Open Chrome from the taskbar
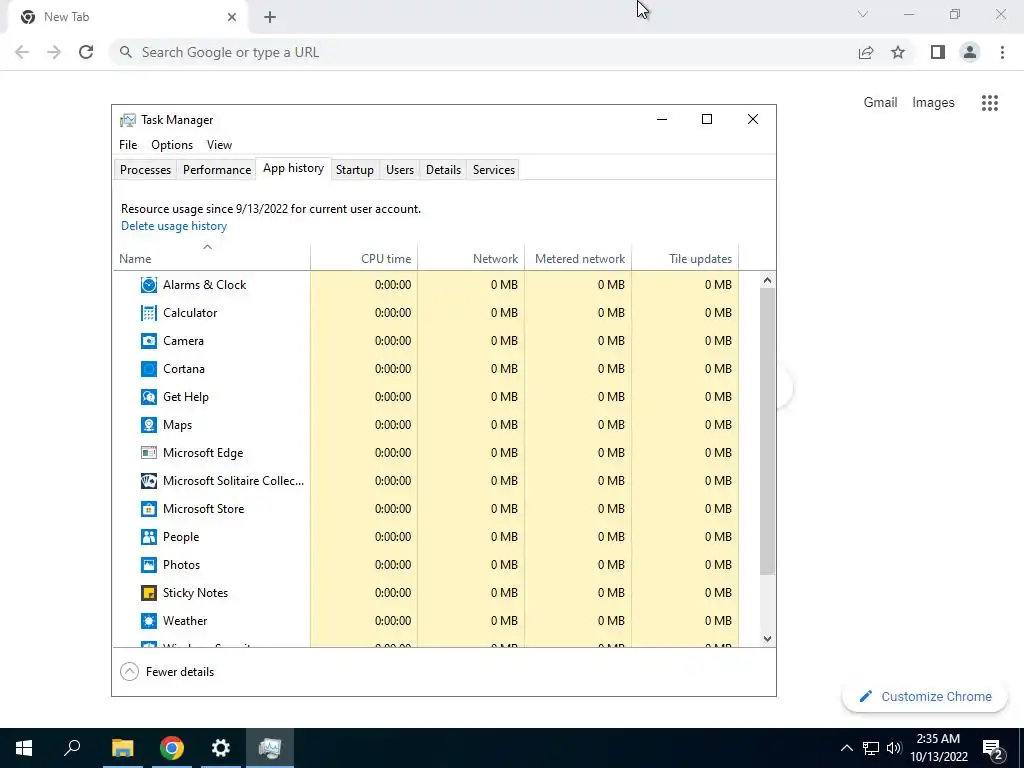 172,748
